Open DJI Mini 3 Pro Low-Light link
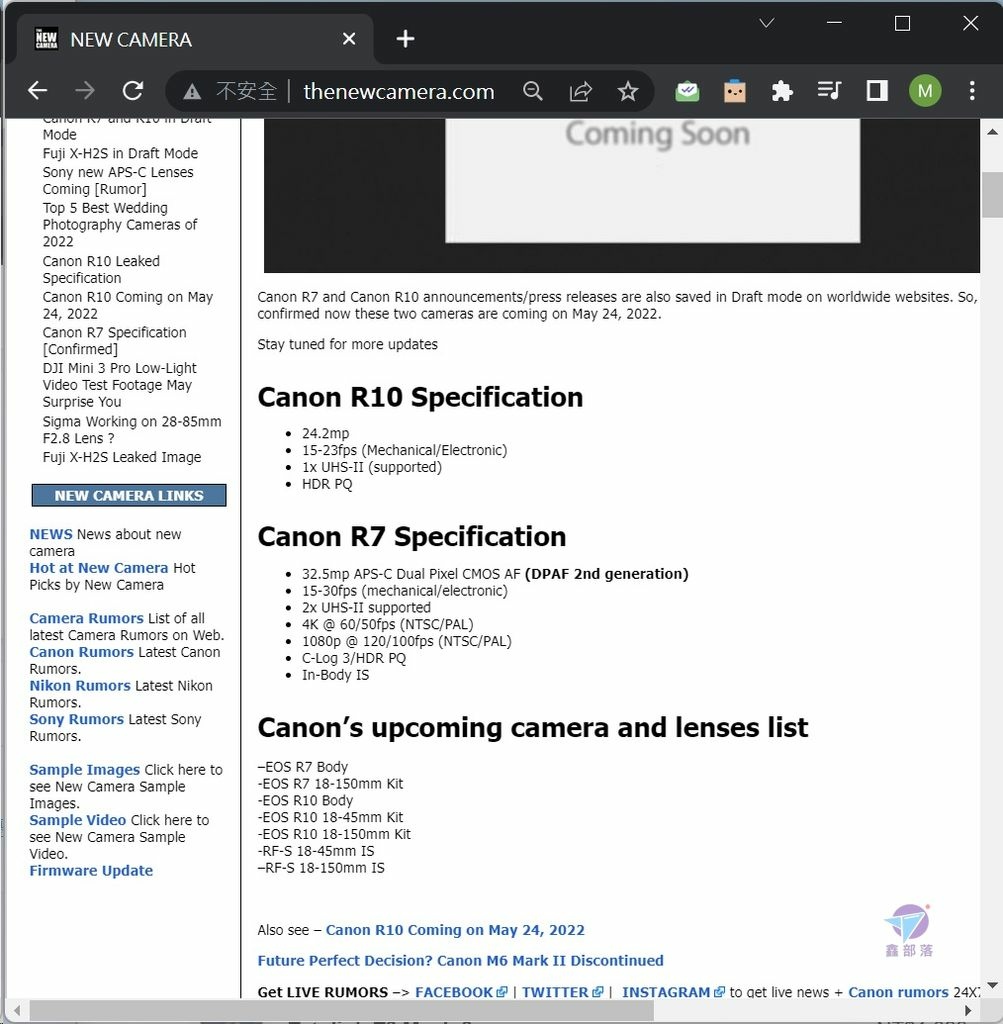The image size is (1003, 1024). 119,385
